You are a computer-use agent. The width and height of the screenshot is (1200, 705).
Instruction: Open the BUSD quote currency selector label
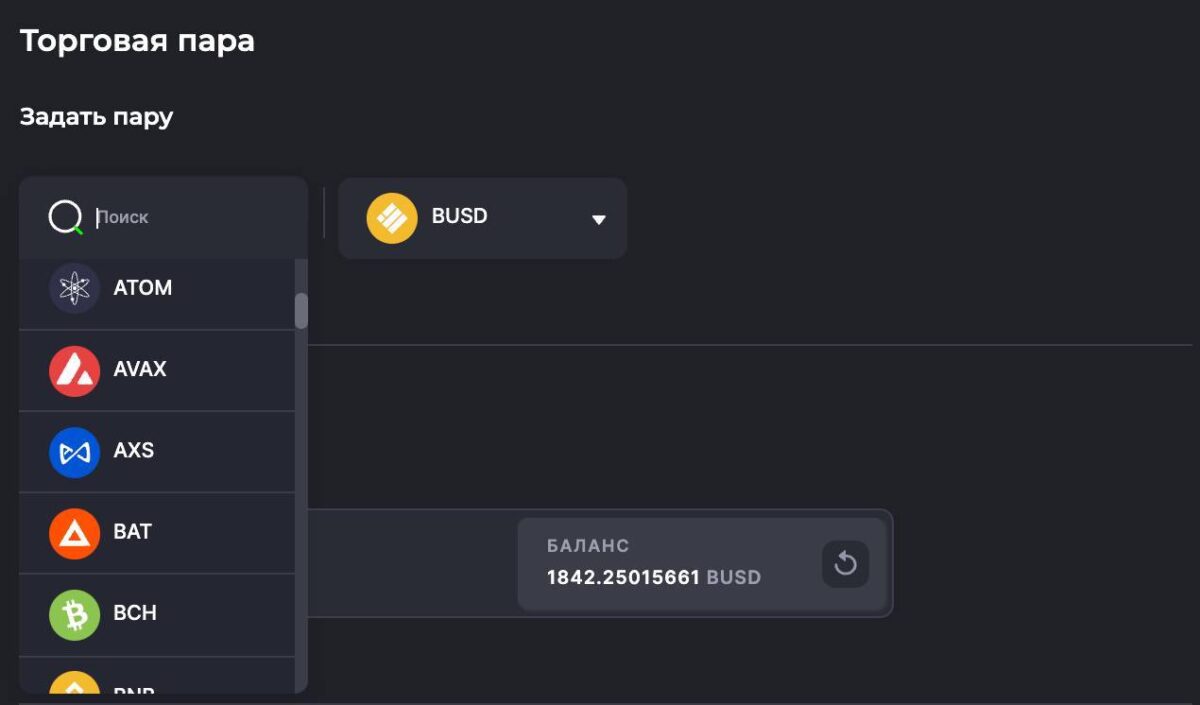[x=460, y=216]
